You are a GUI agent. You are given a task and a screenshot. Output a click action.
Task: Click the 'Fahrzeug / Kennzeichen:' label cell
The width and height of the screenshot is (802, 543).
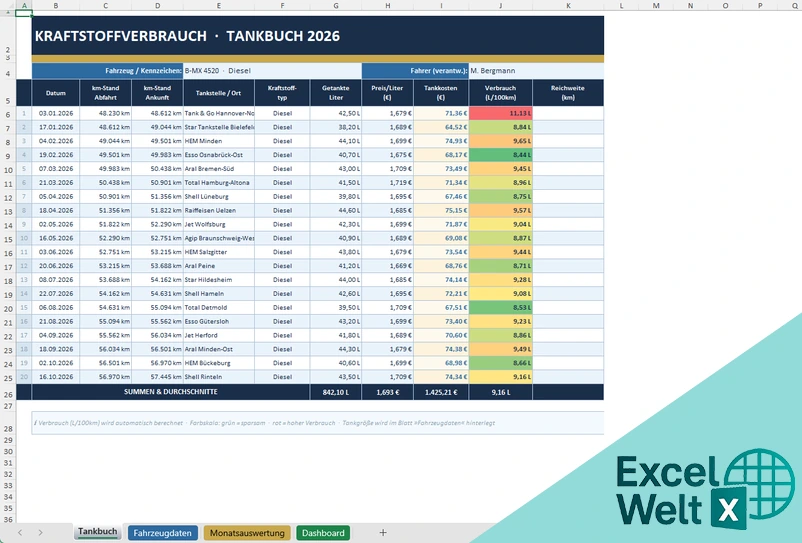[x=107, y=71]
